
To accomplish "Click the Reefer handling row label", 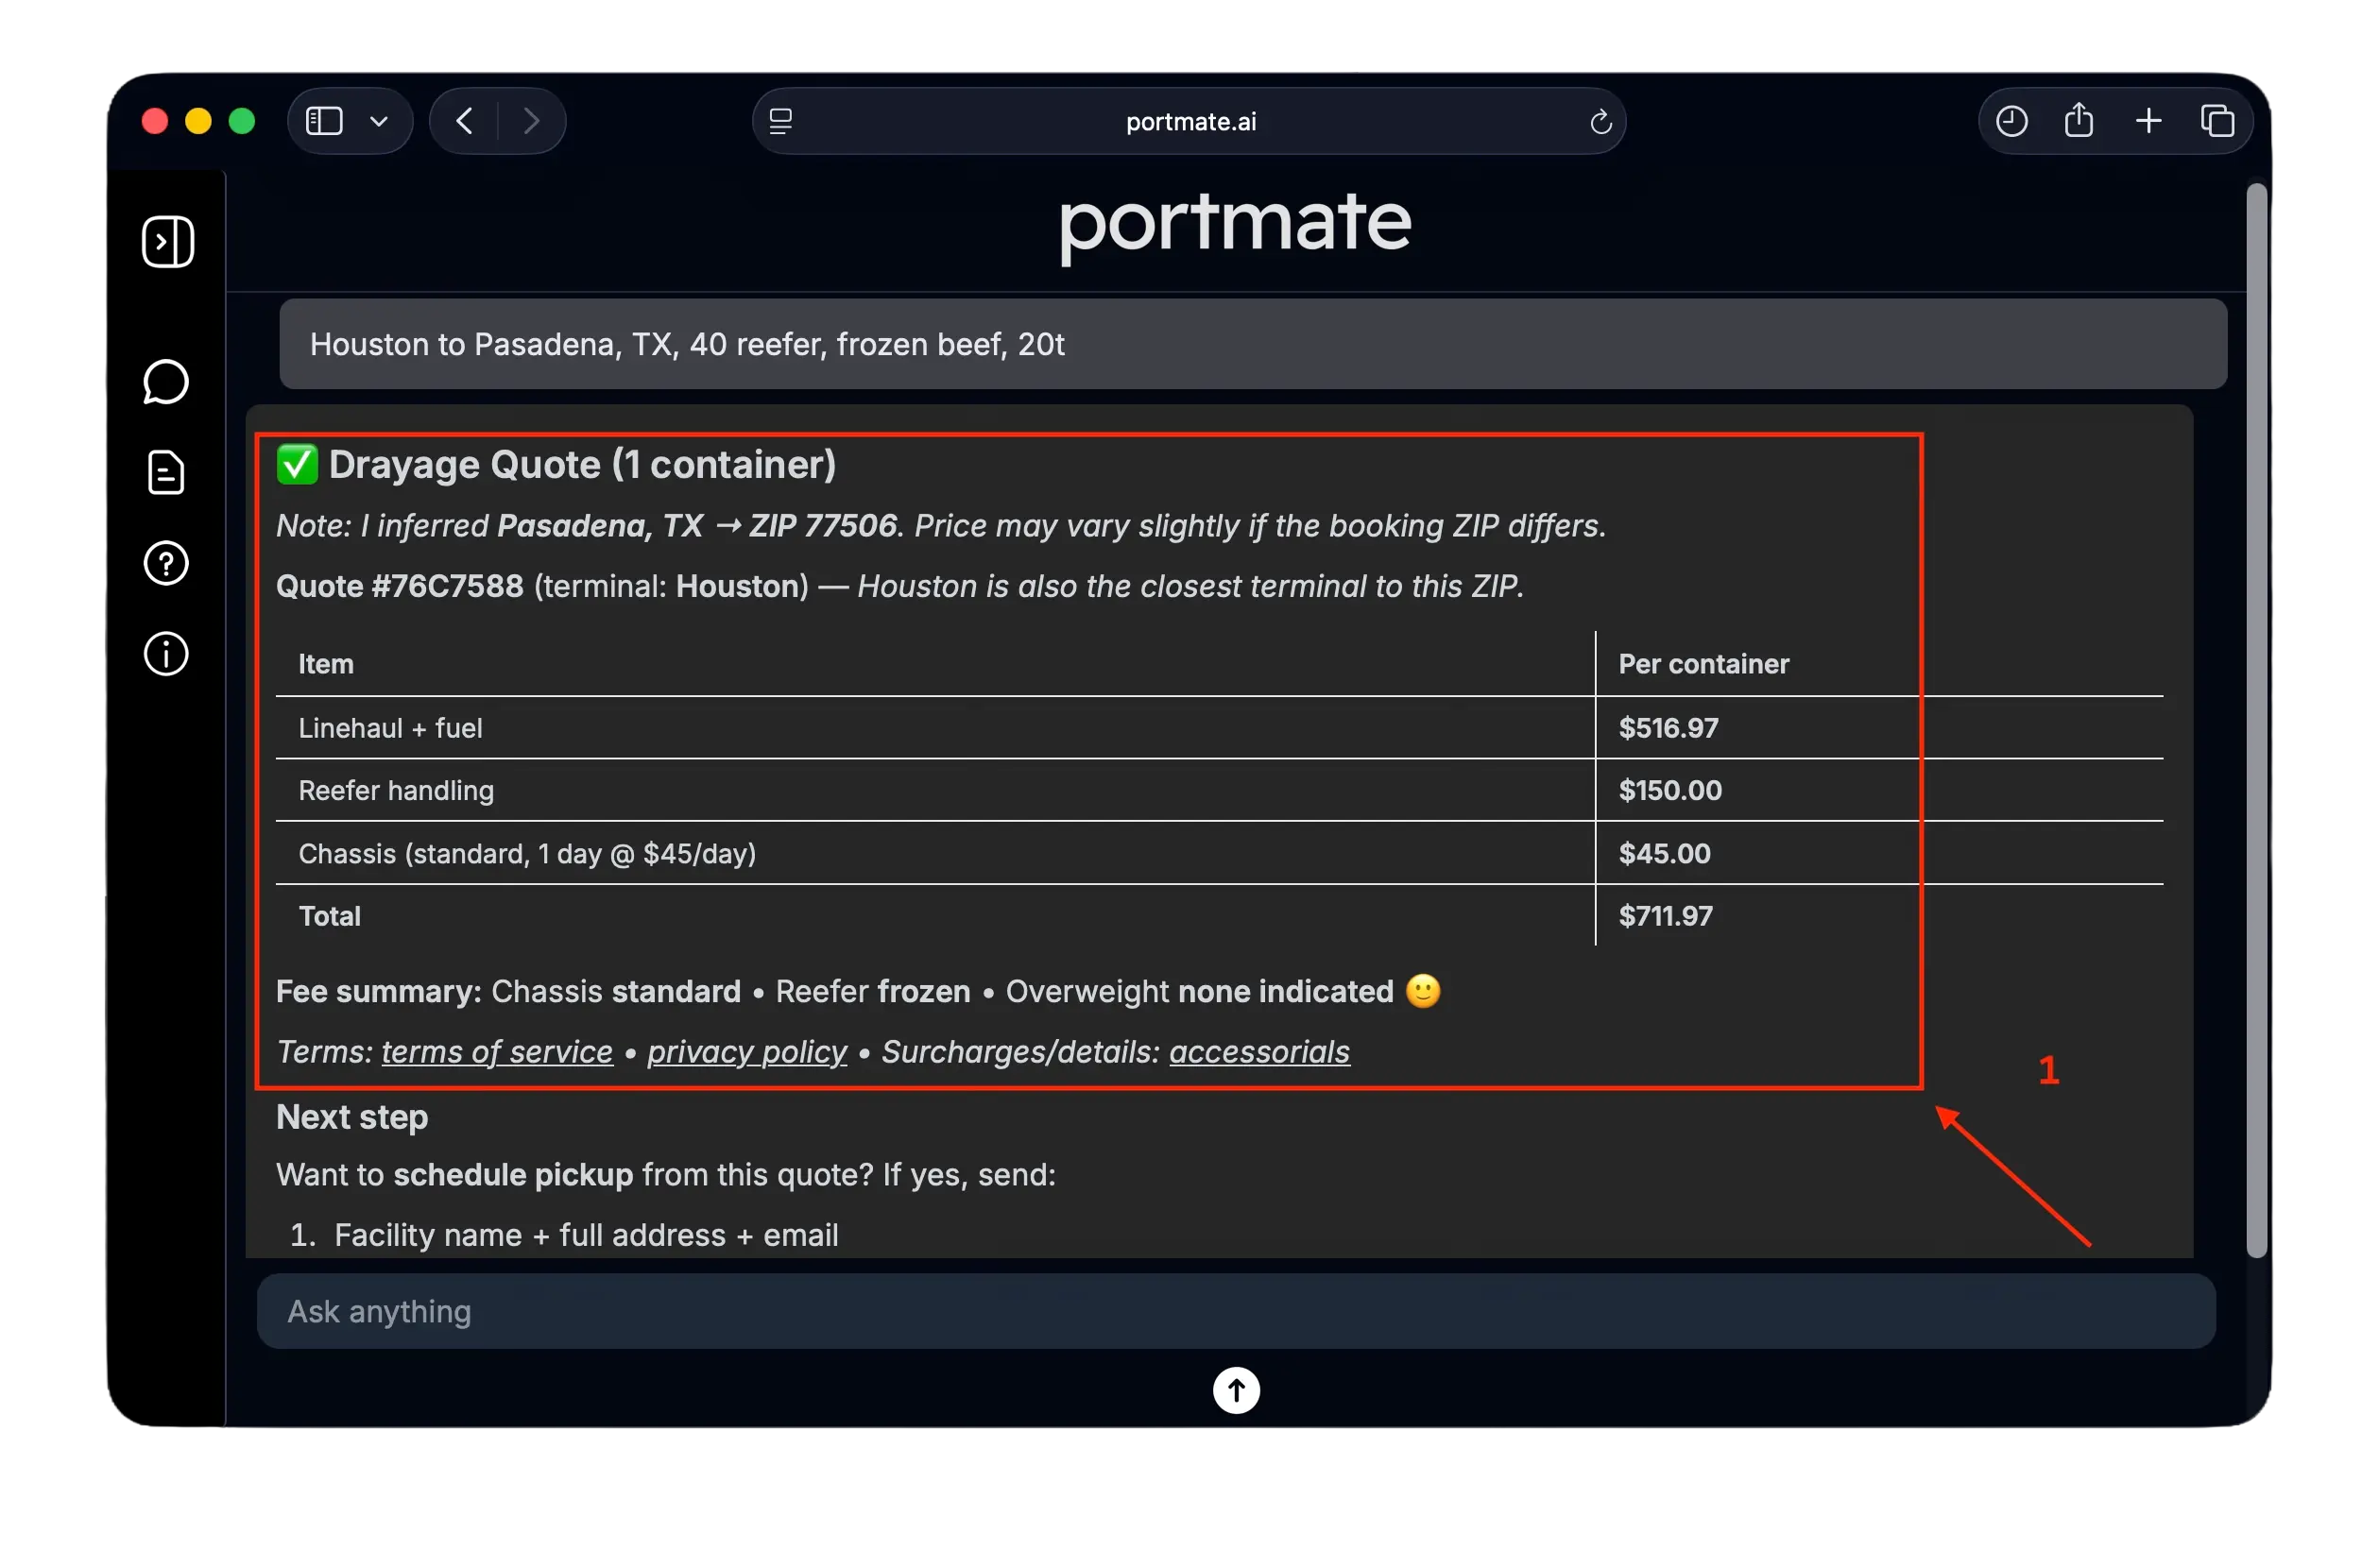I will [x=396, y=790].
